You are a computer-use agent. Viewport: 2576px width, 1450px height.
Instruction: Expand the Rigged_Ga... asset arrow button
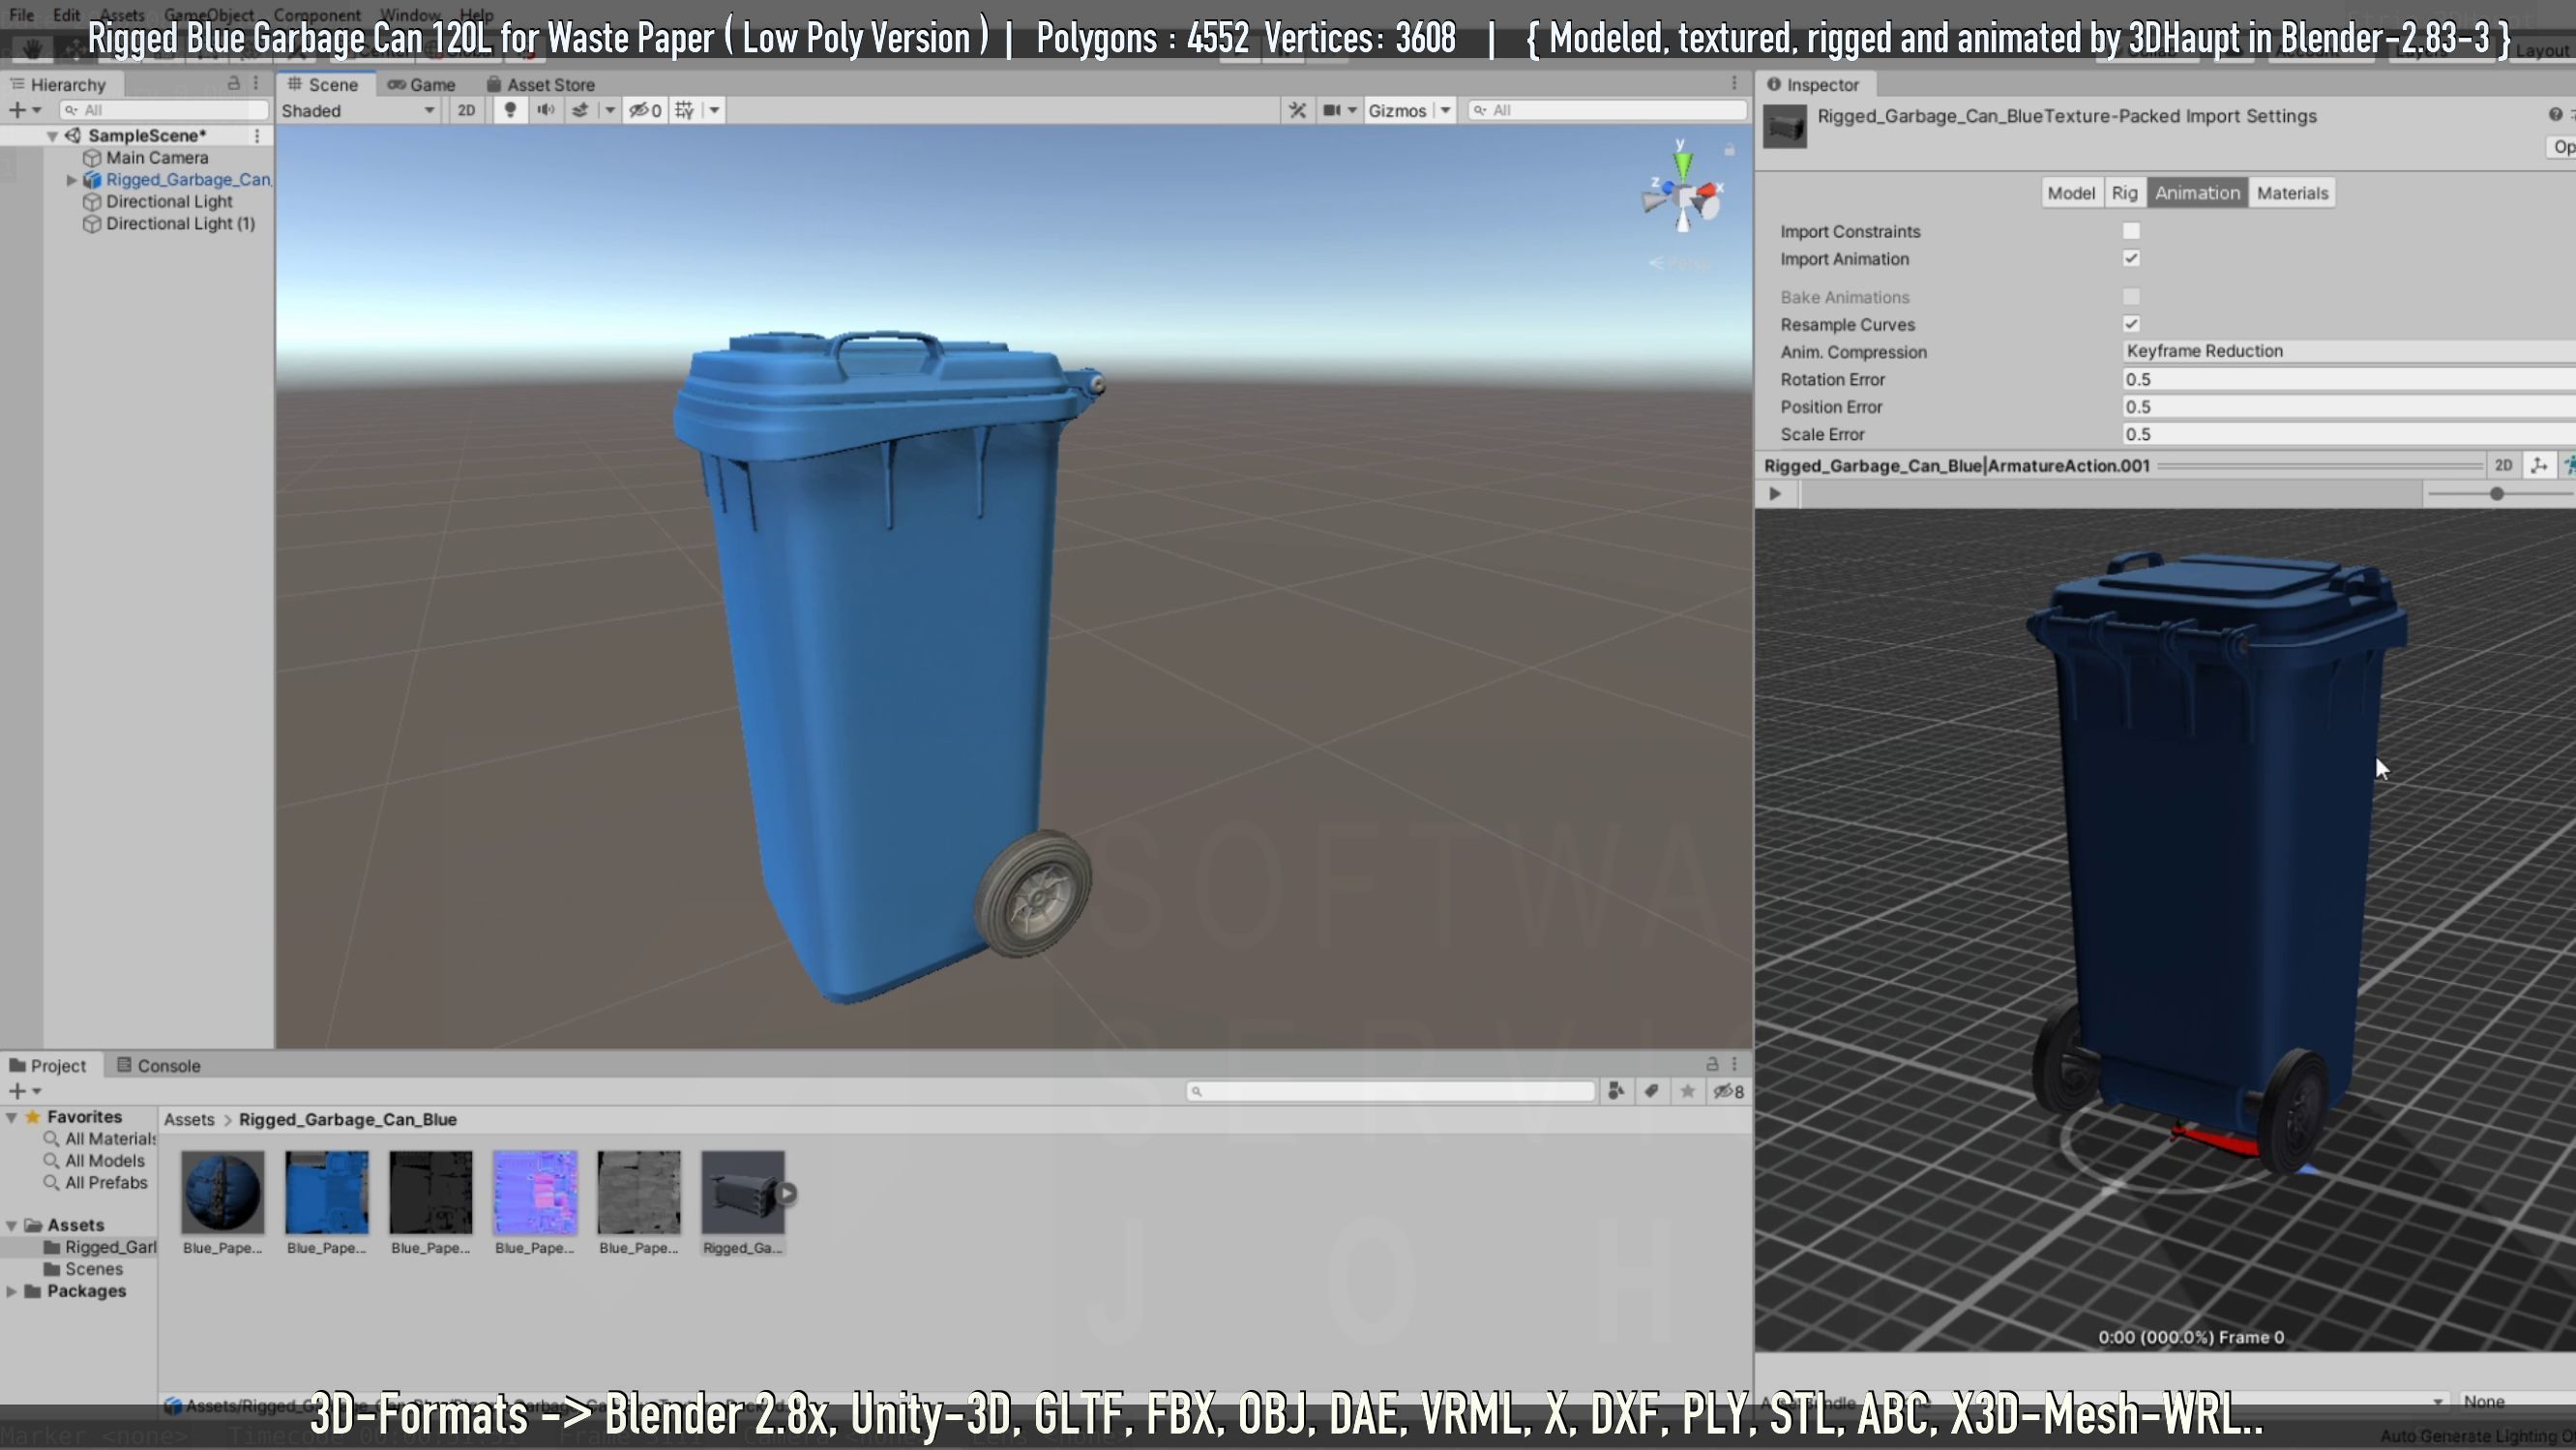pyautogui.click(x=787, y=1193)
